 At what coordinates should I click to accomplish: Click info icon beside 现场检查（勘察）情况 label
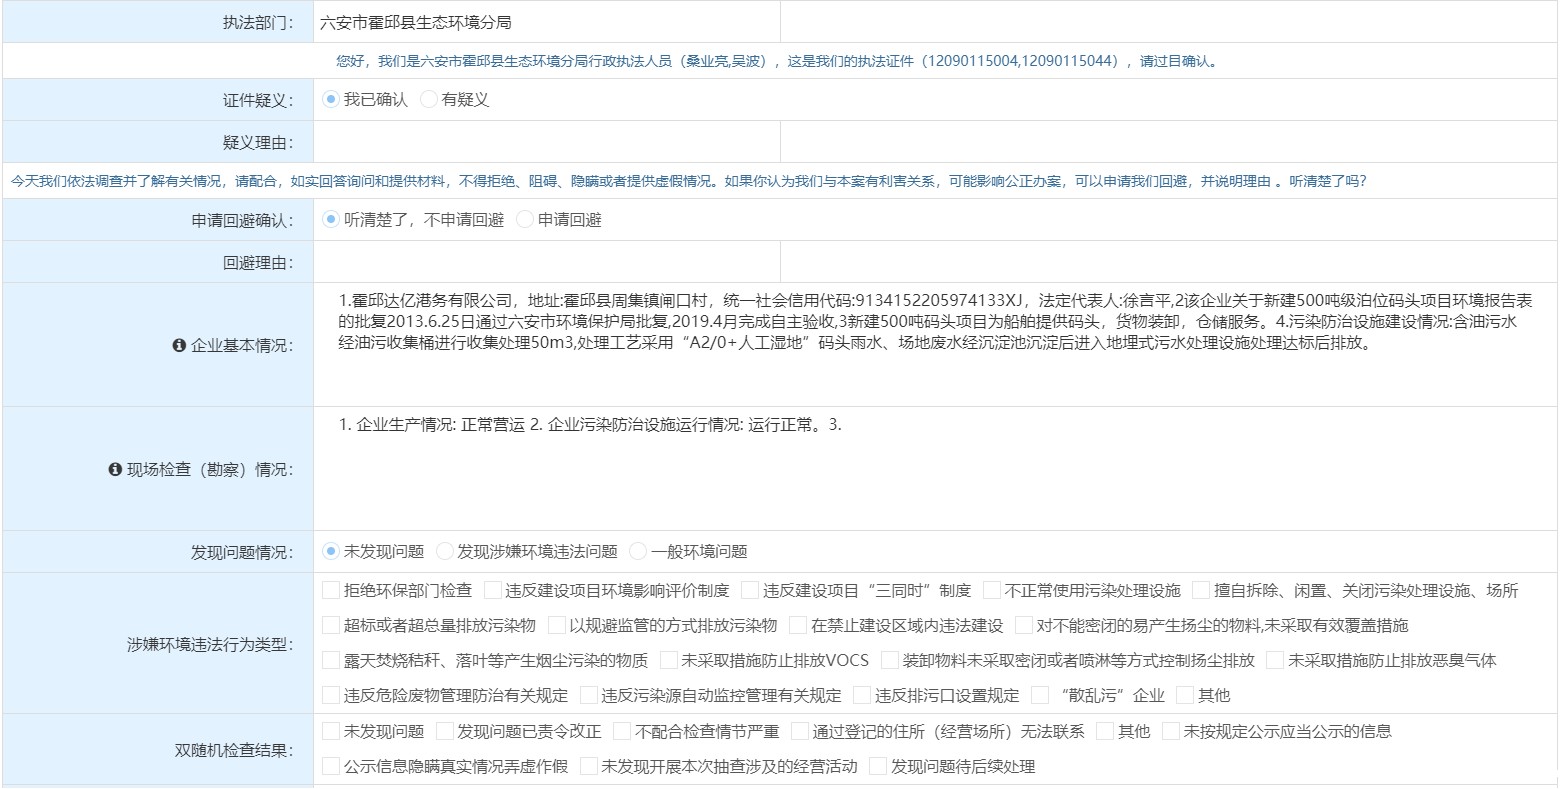point(114,470)
